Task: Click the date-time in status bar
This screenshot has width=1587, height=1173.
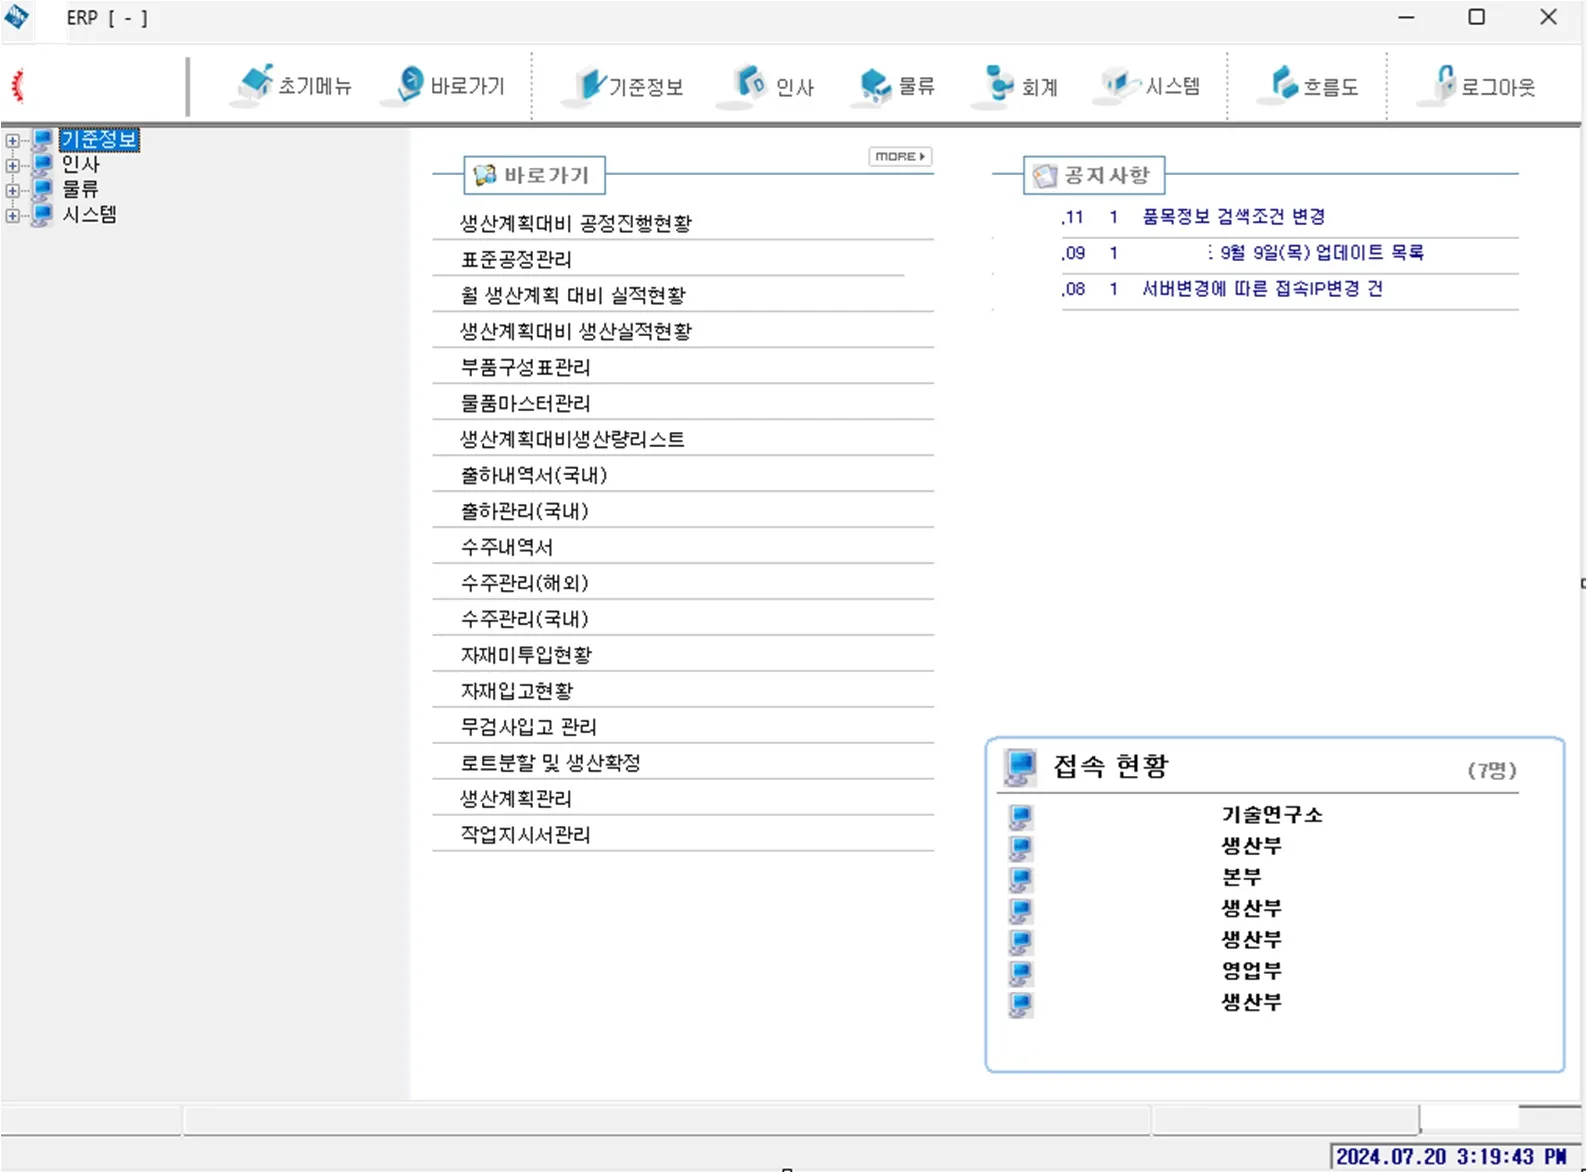Action: click(x=1451, y=1157)
